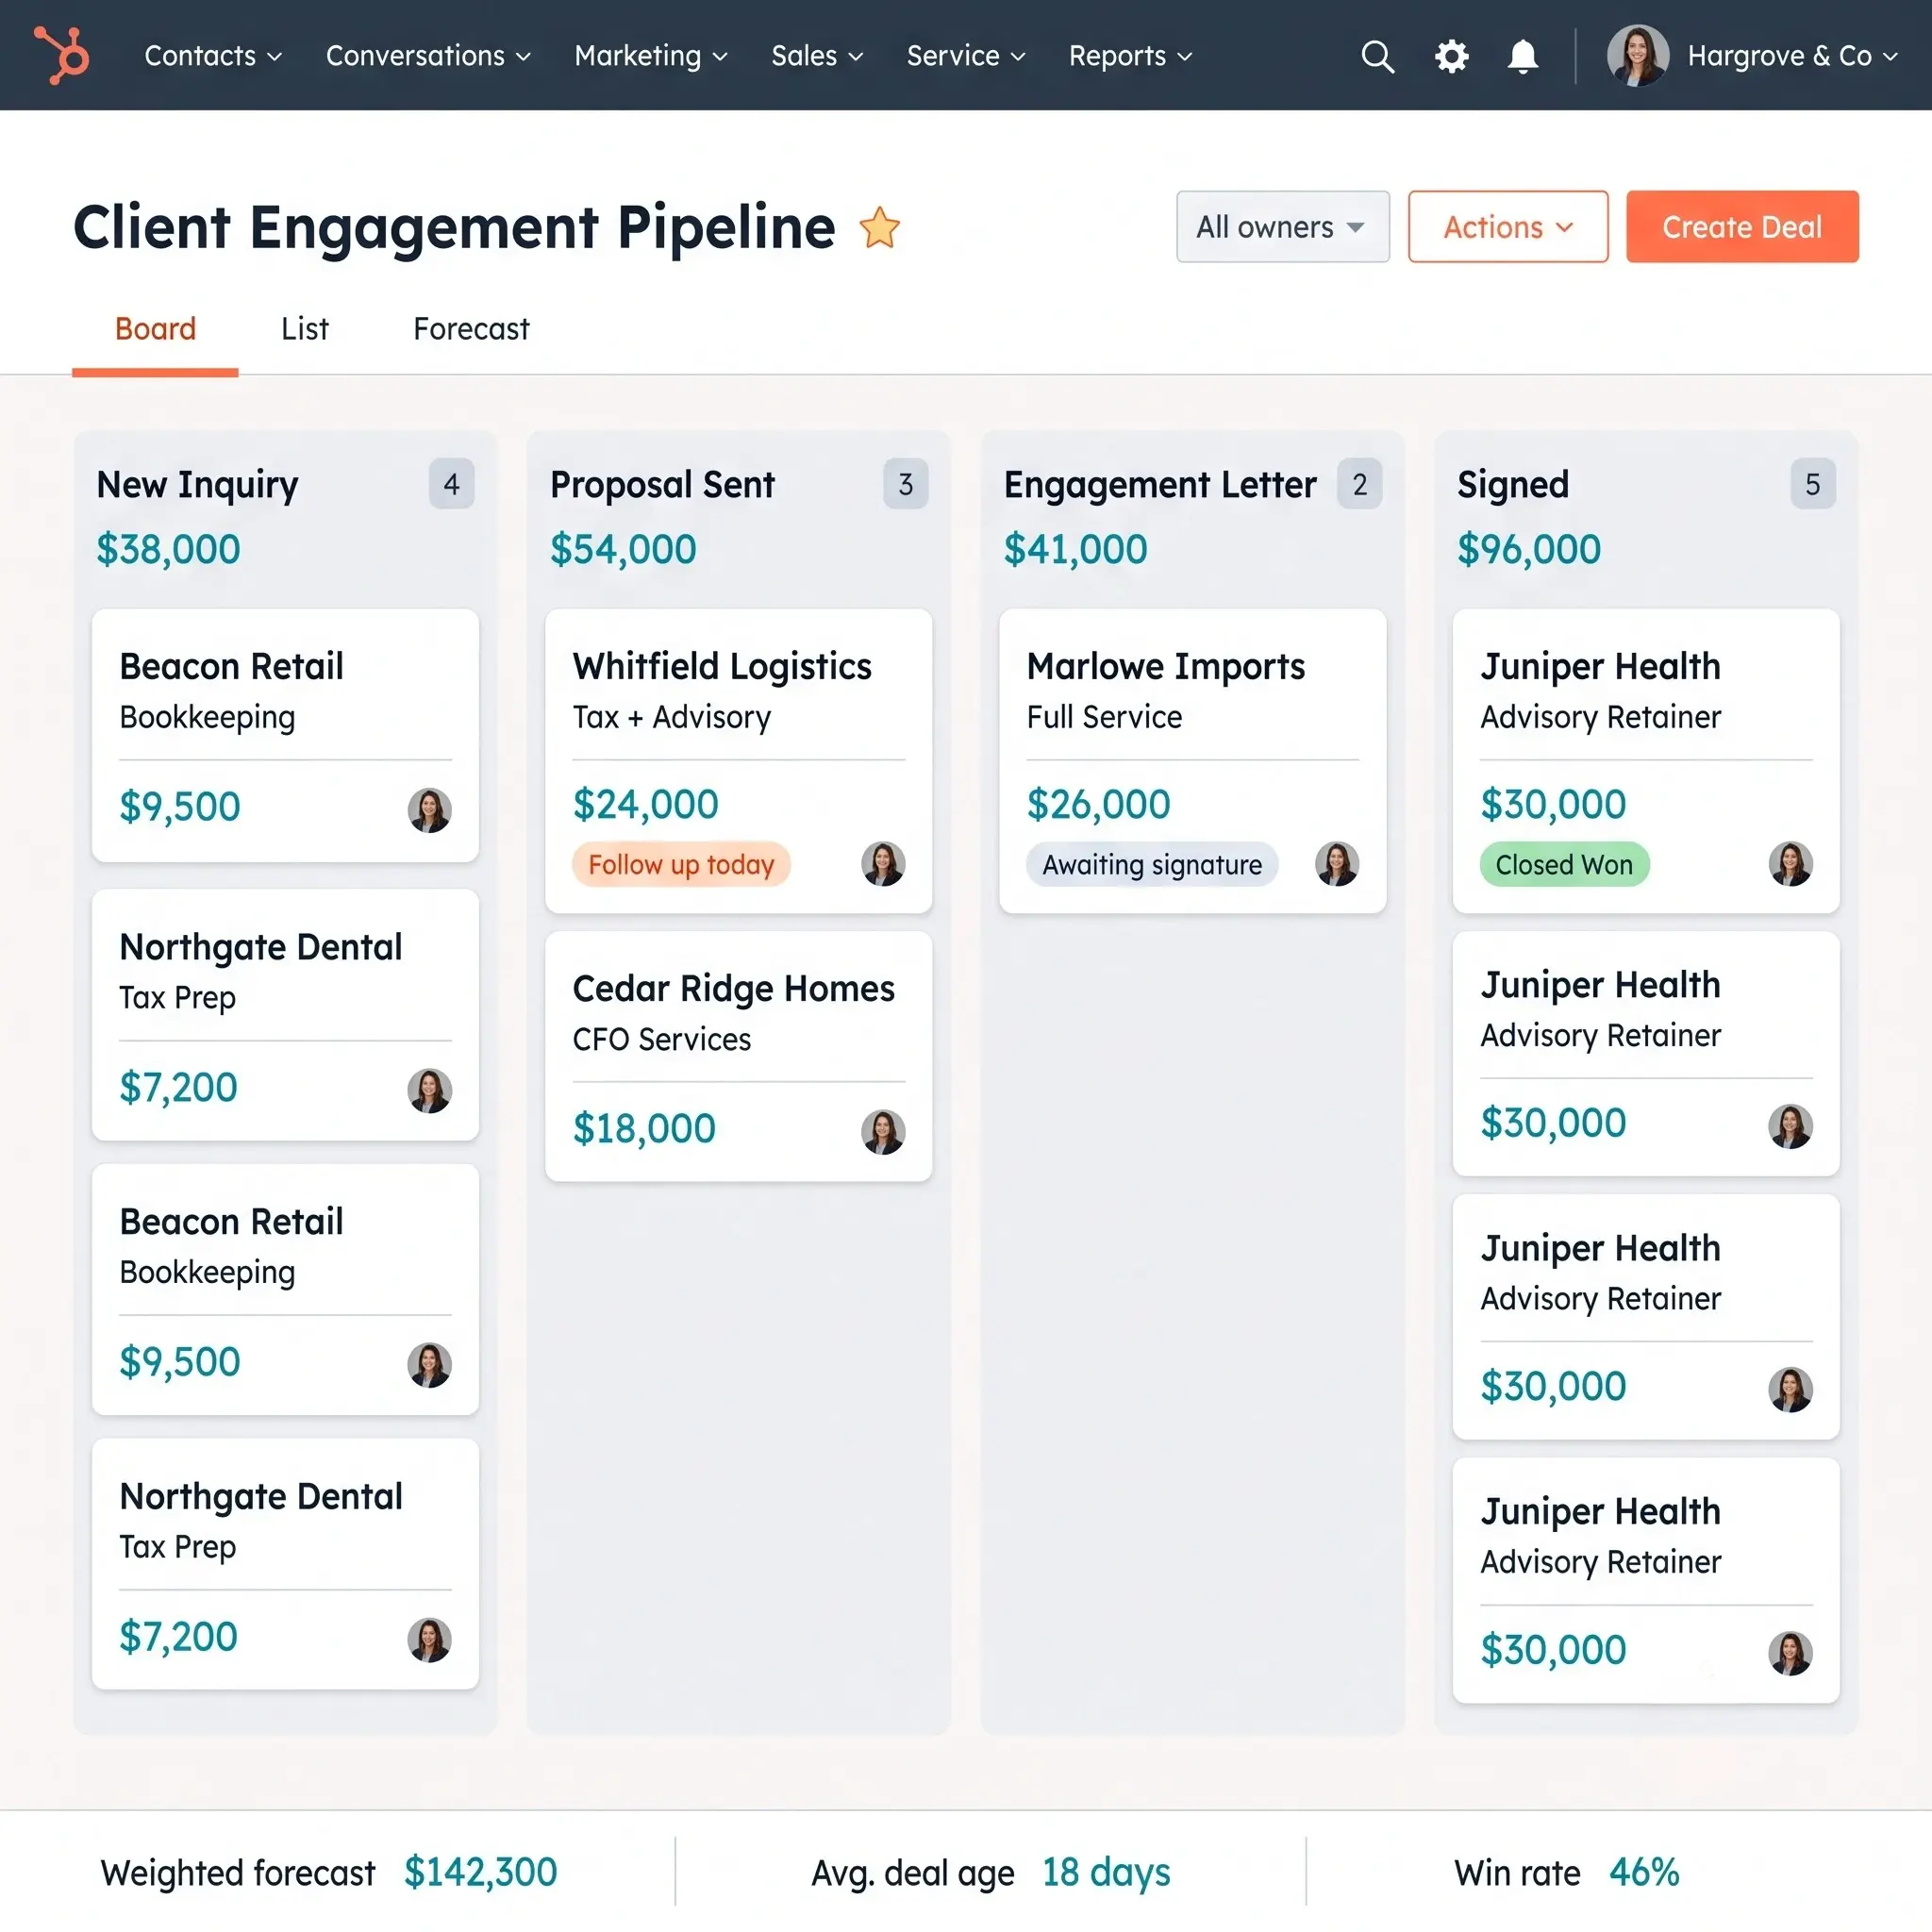The image size is (1932, 1932).
Task: Open the Sales menu
Action: pos(816,56)
